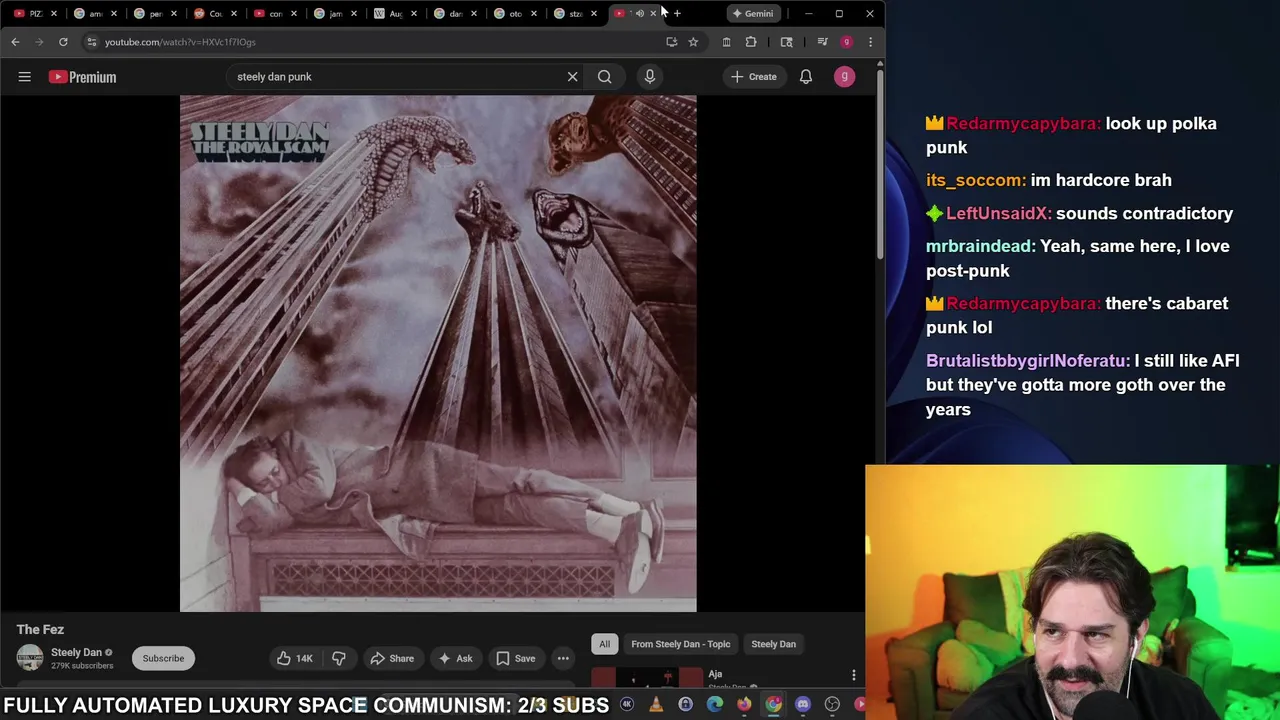Screen dimensions: 1280x720
Task: Open the YouTube guide hamburger menu
Action: (x=25, y=77)
